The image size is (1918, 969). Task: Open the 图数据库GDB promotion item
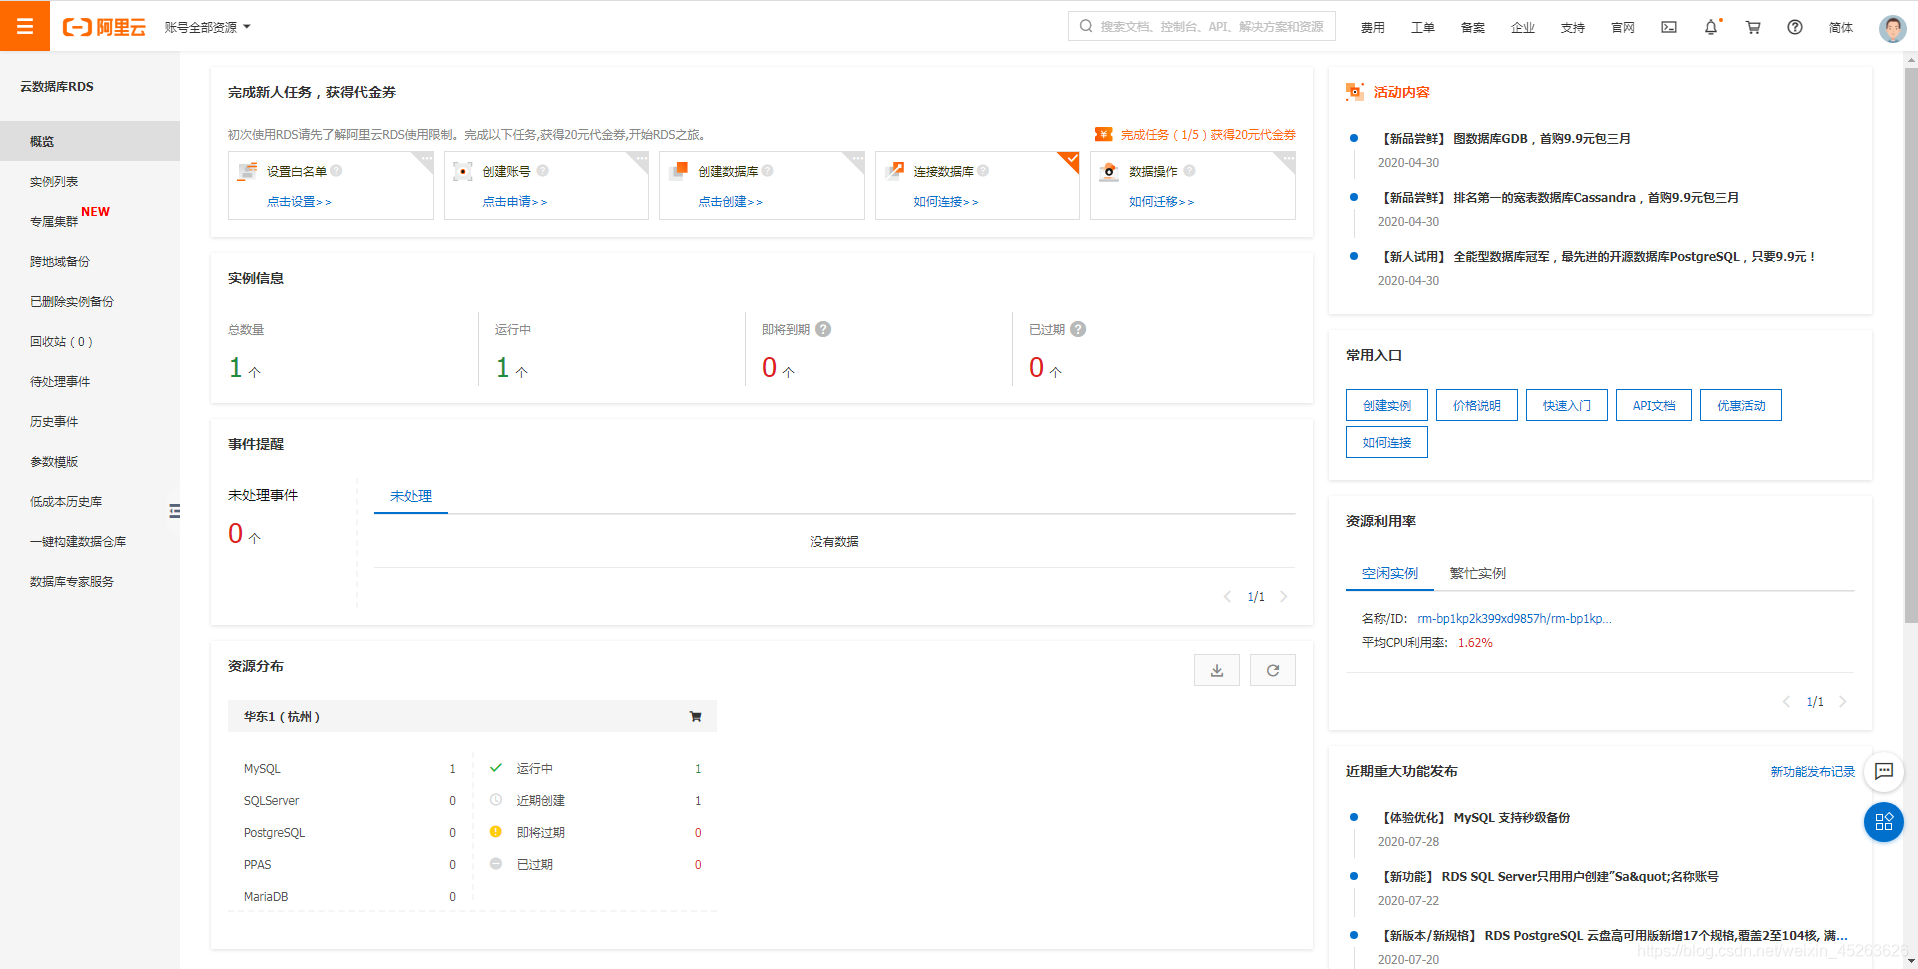[x=1506, y=139]
